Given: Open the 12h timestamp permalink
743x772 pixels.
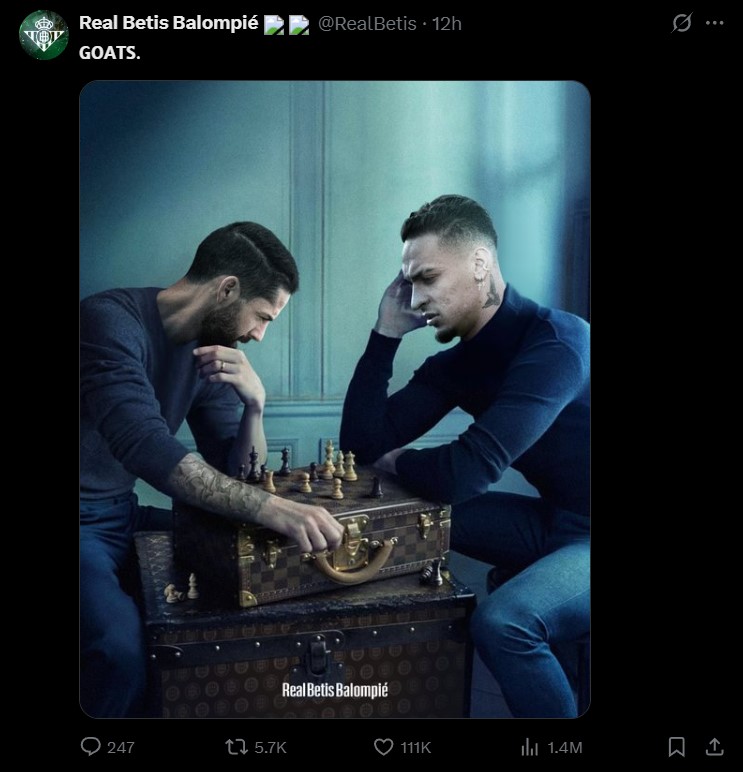Looking at the screenshot, I should tap(447, 24).
